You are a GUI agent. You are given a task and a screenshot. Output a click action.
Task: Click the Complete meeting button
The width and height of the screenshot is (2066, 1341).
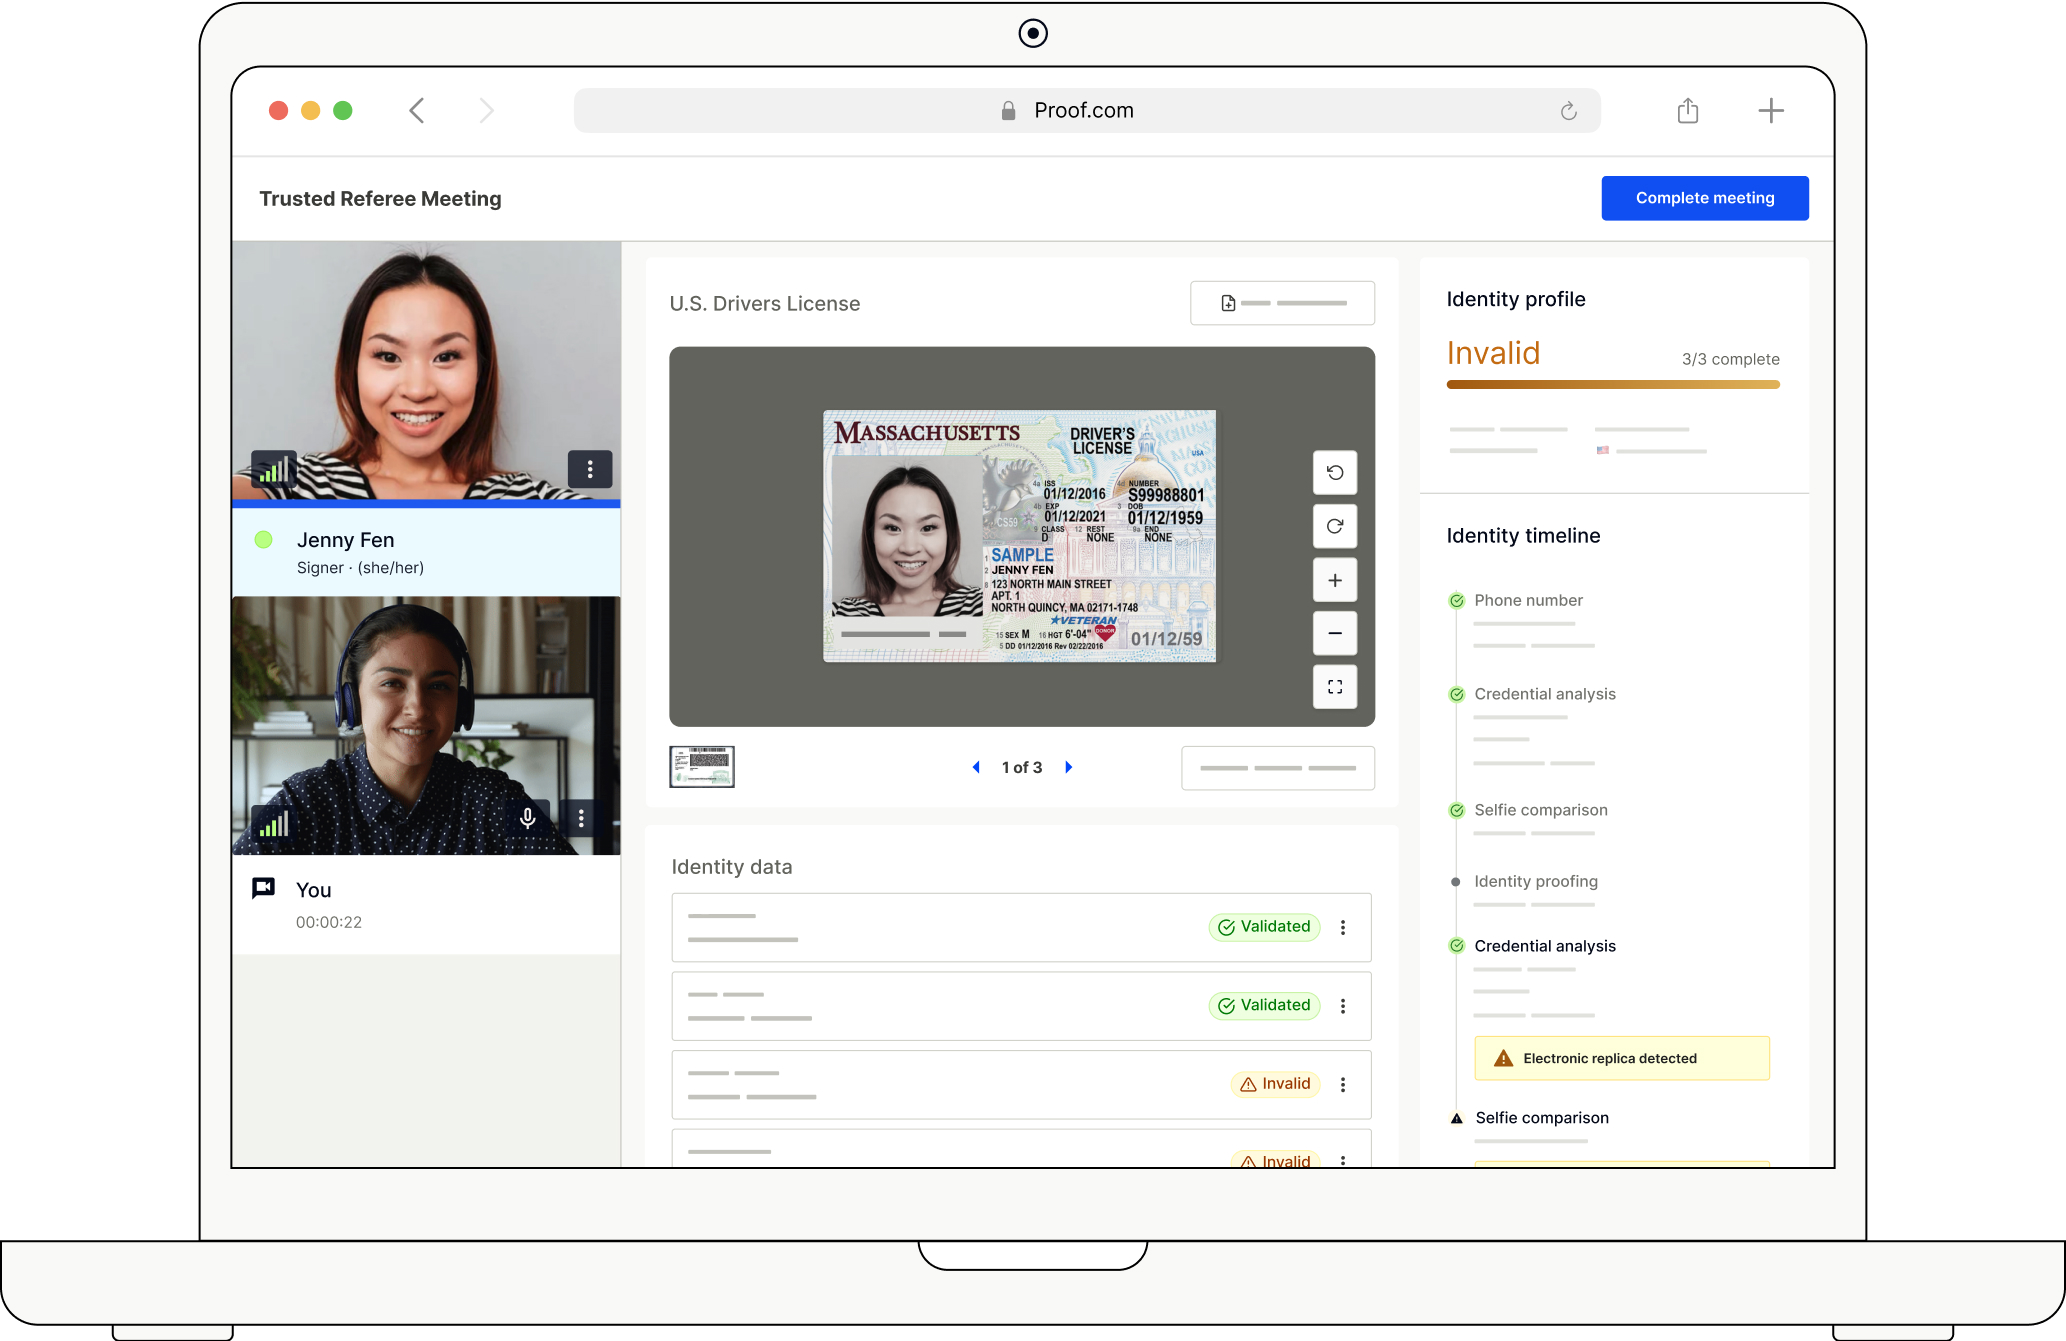pyautogui.click(x=1704, y=198)
